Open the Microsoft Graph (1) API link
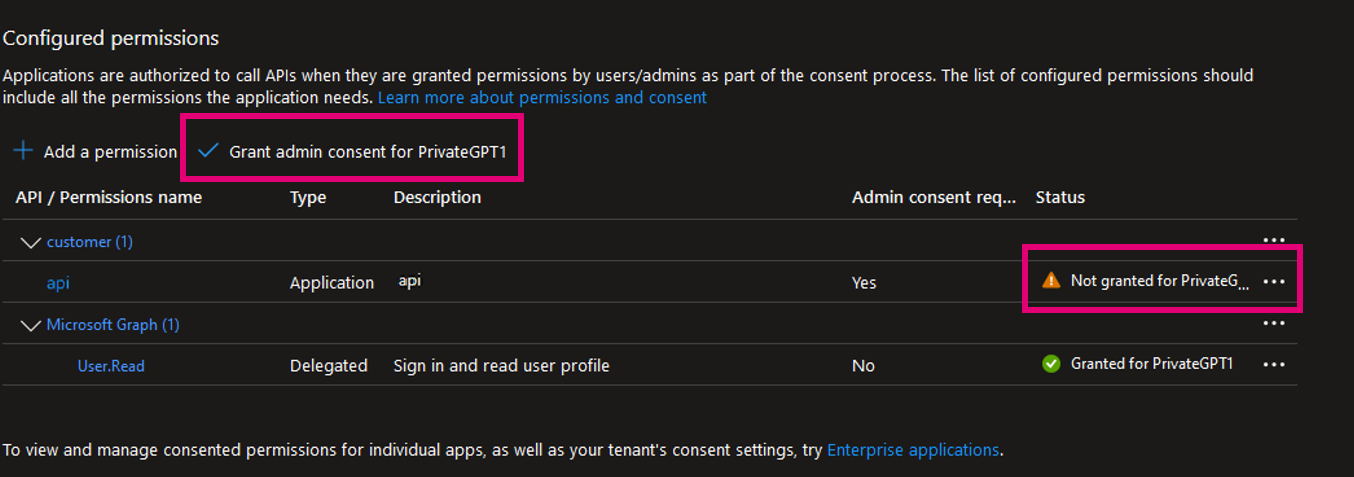Screen dimensions: 1354x477 click(113, 325)
